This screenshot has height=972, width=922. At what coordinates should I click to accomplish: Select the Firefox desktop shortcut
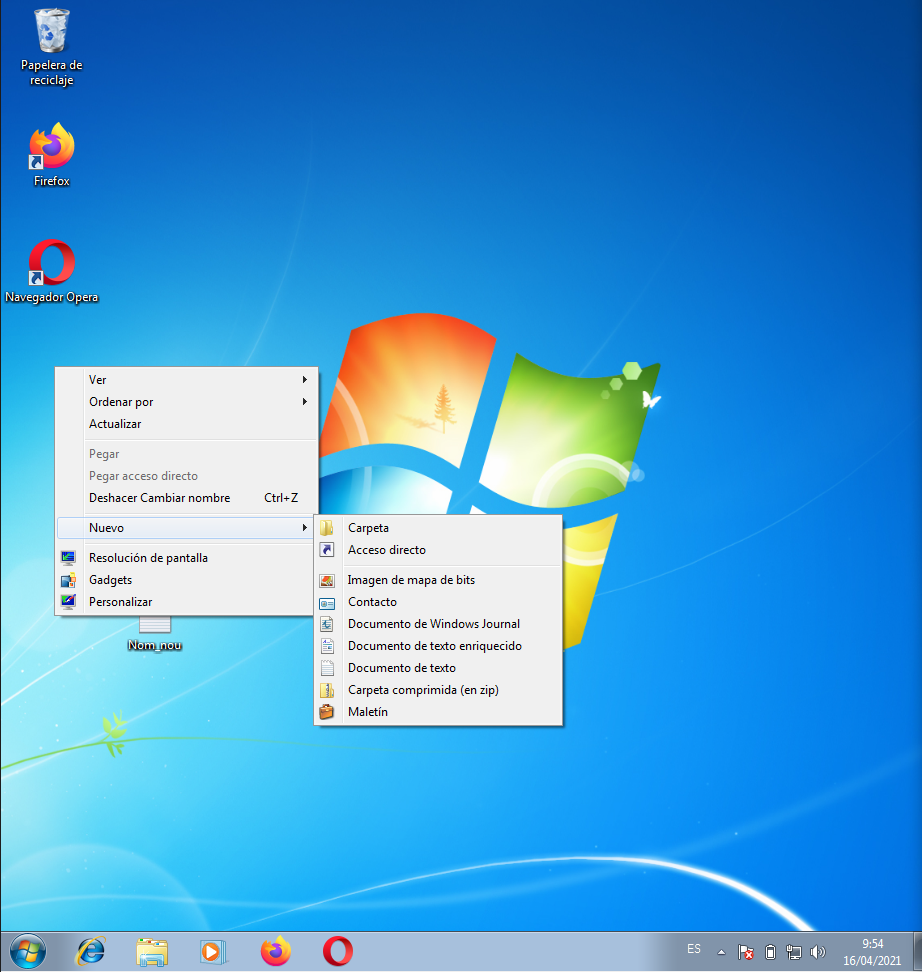(x=51, y=155)
